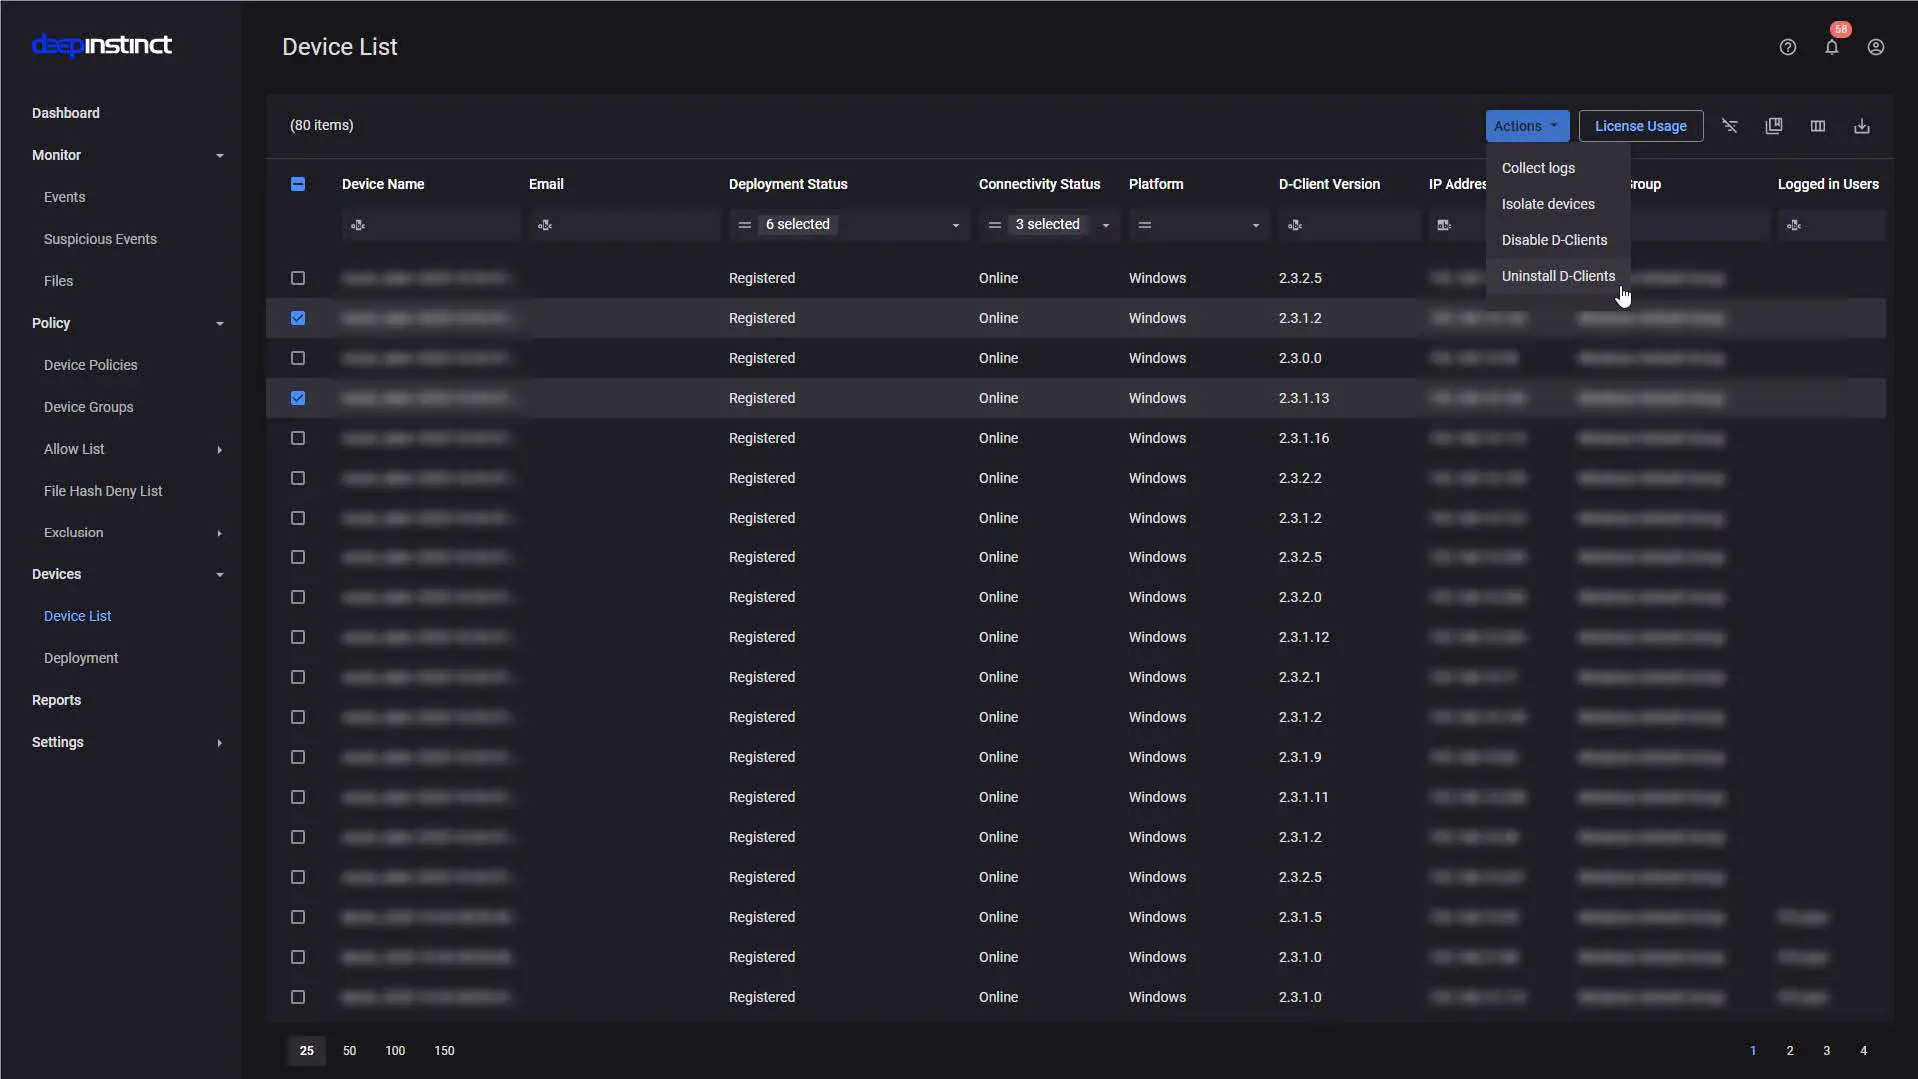Open Device Groups in the sidebar

[x=88, y=407]
